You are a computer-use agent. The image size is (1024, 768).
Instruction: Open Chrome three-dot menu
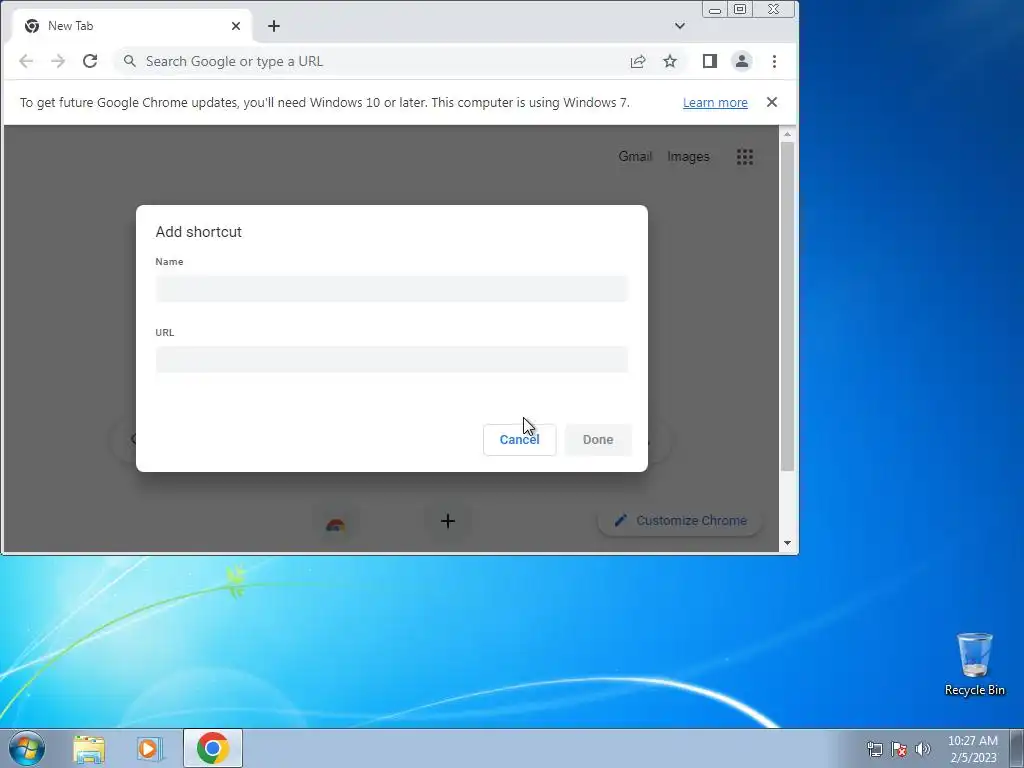(775, 61)
